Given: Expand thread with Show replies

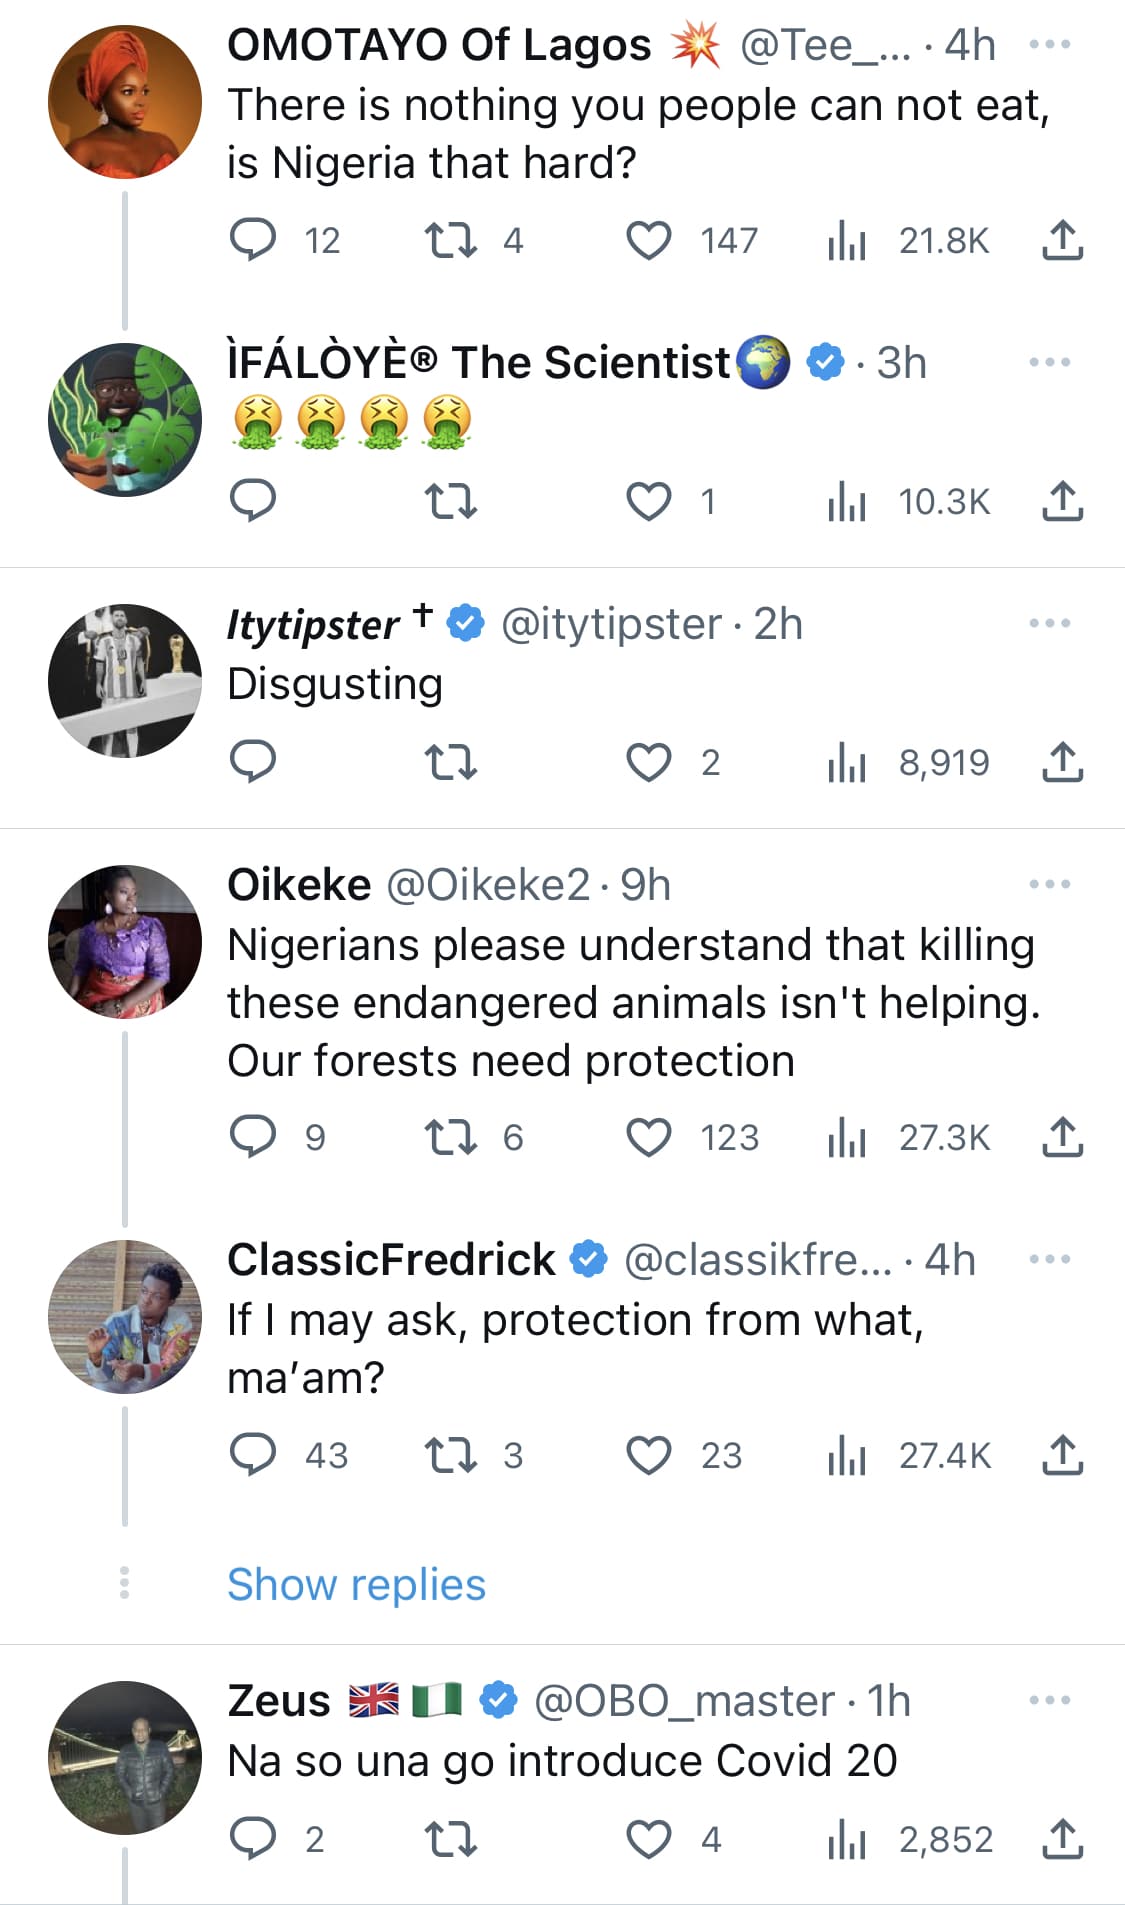Looking at the screenshot, I should coord(356,1584).
